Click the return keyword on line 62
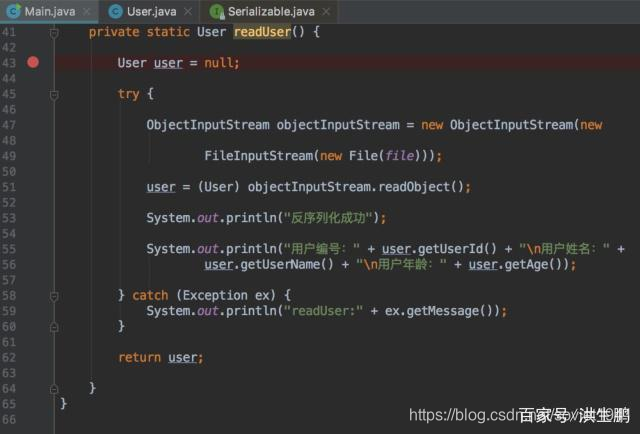This screenshot has width=640, height=434. [139, 358]
